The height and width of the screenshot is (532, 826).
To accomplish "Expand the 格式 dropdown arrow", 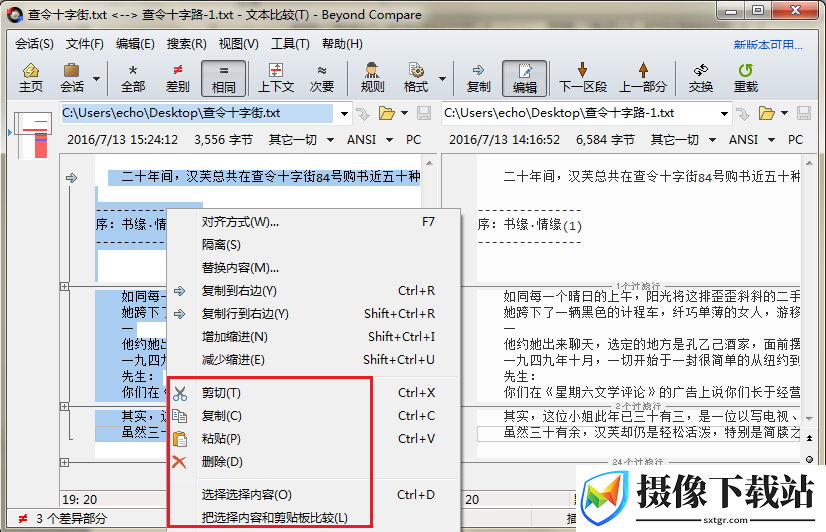I will [442, 79].
